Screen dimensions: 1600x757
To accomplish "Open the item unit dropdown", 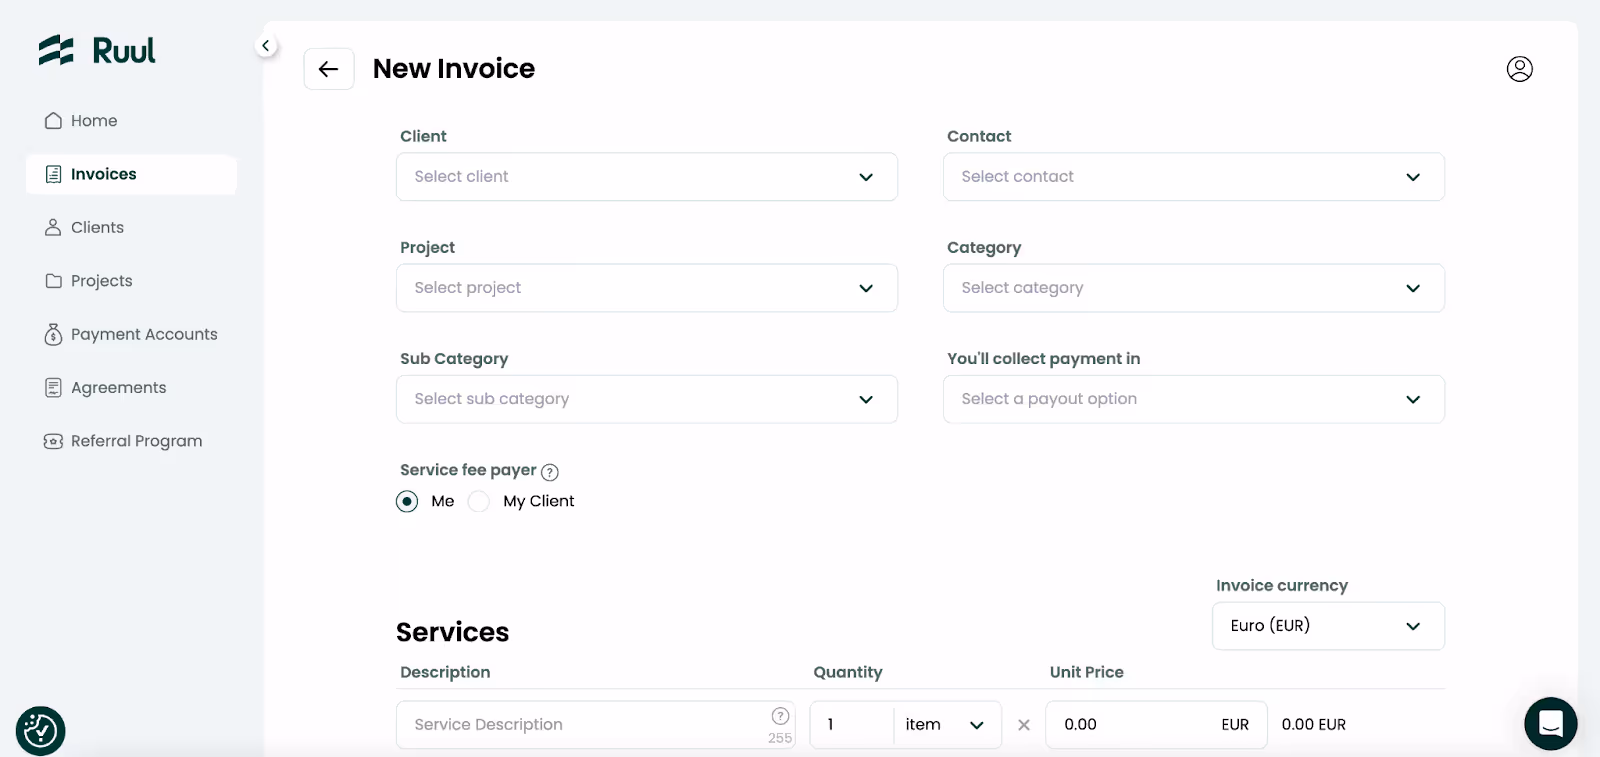I will 946,725.
